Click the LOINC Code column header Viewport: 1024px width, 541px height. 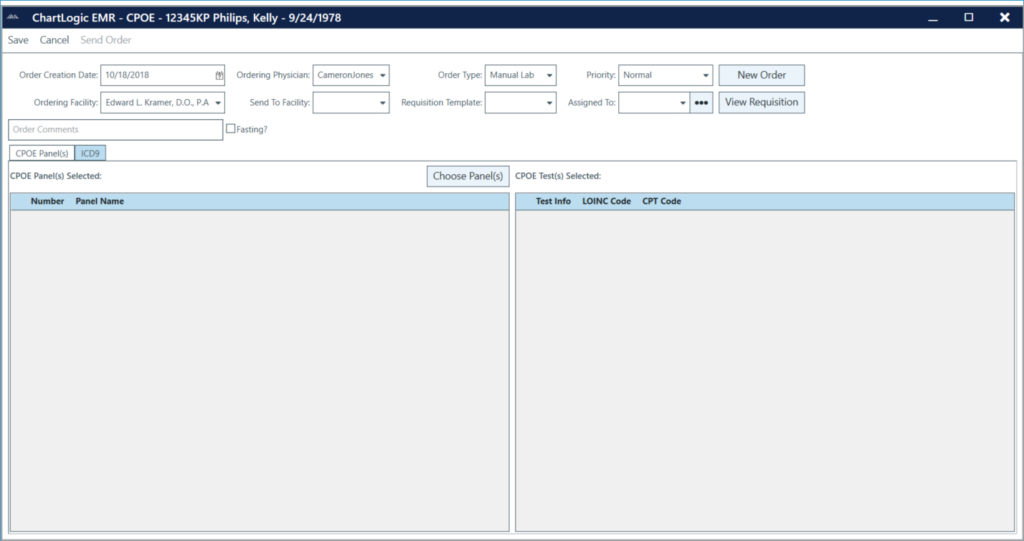[x=606, y=201]
